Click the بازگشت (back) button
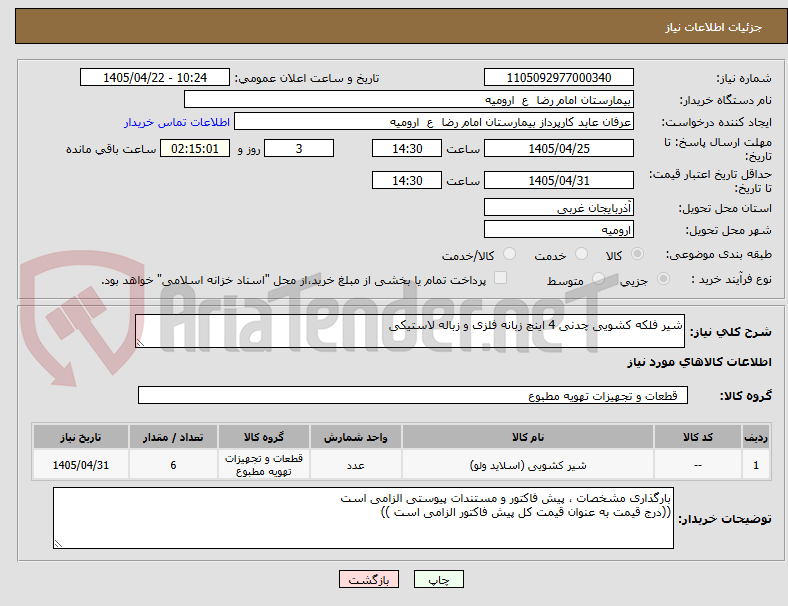Image resolution: width=788 pixels, height=606 pixels. click(369, 579)
